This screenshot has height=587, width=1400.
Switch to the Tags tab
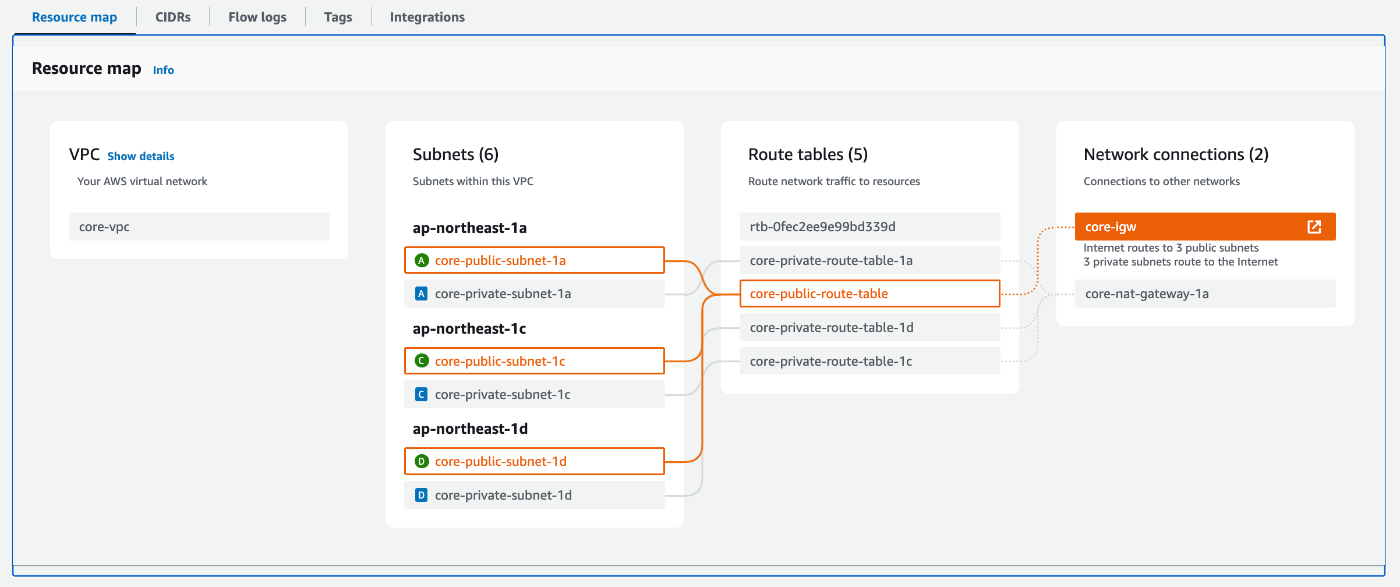(x=338, y=17)
